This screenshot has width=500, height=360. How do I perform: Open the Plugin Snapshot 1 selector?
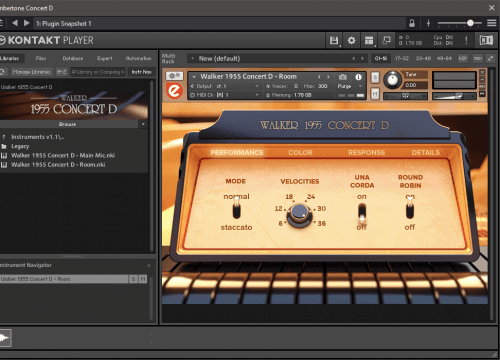[x=220, y=23]
